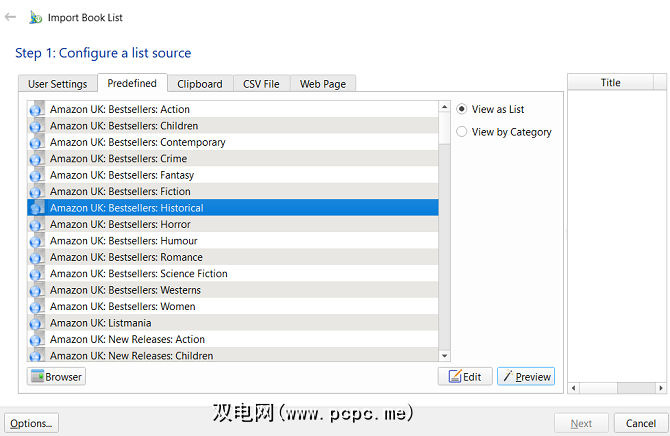Click the Next button

point(581,423)
